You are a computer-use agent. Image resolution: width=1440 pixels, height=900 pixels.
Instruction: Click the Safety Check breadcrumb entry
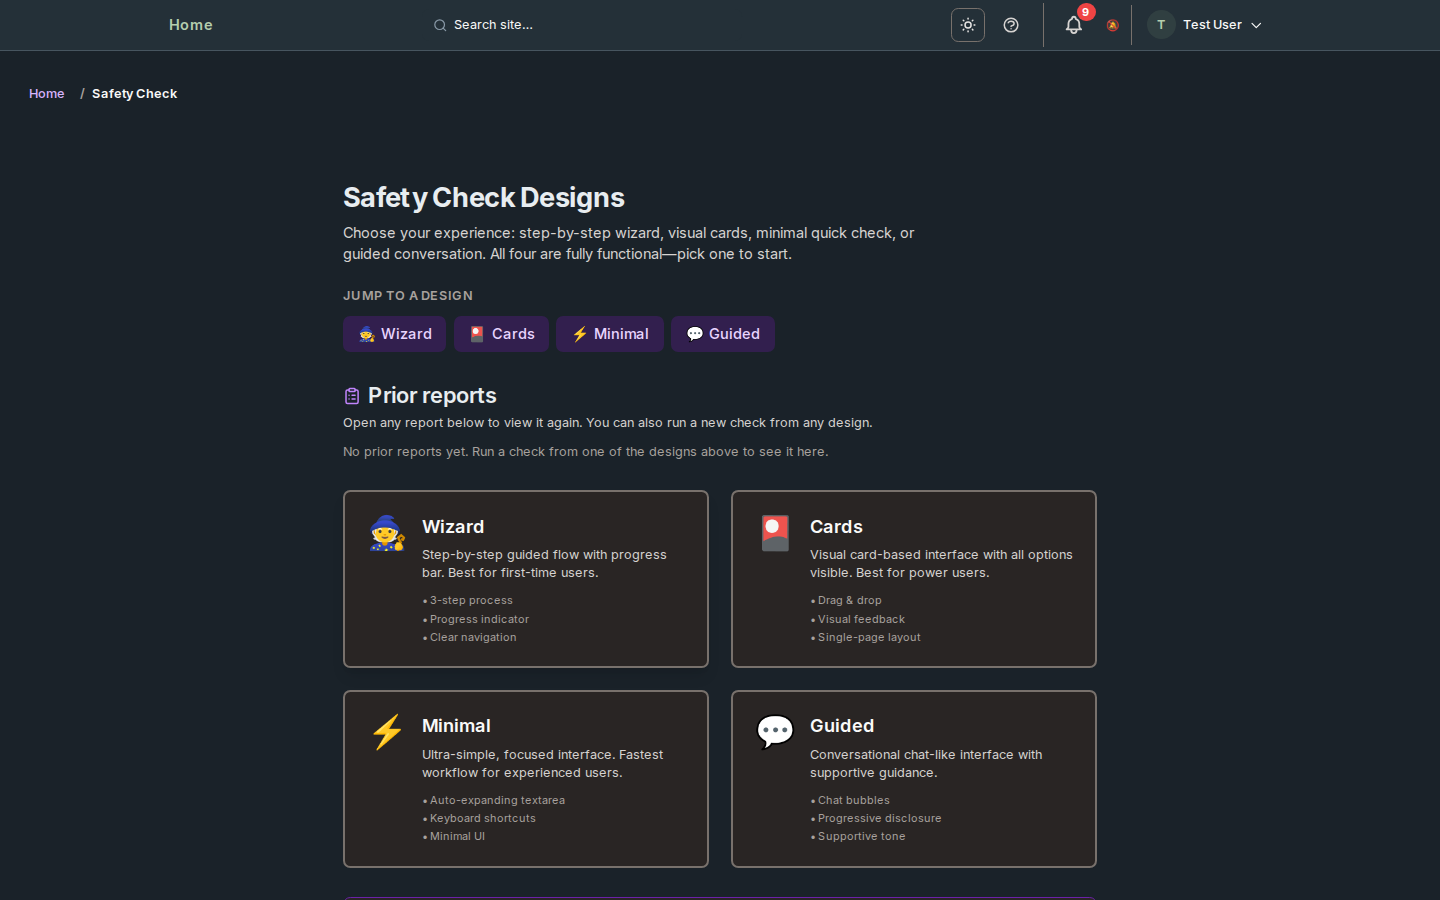tap(134, 93)
